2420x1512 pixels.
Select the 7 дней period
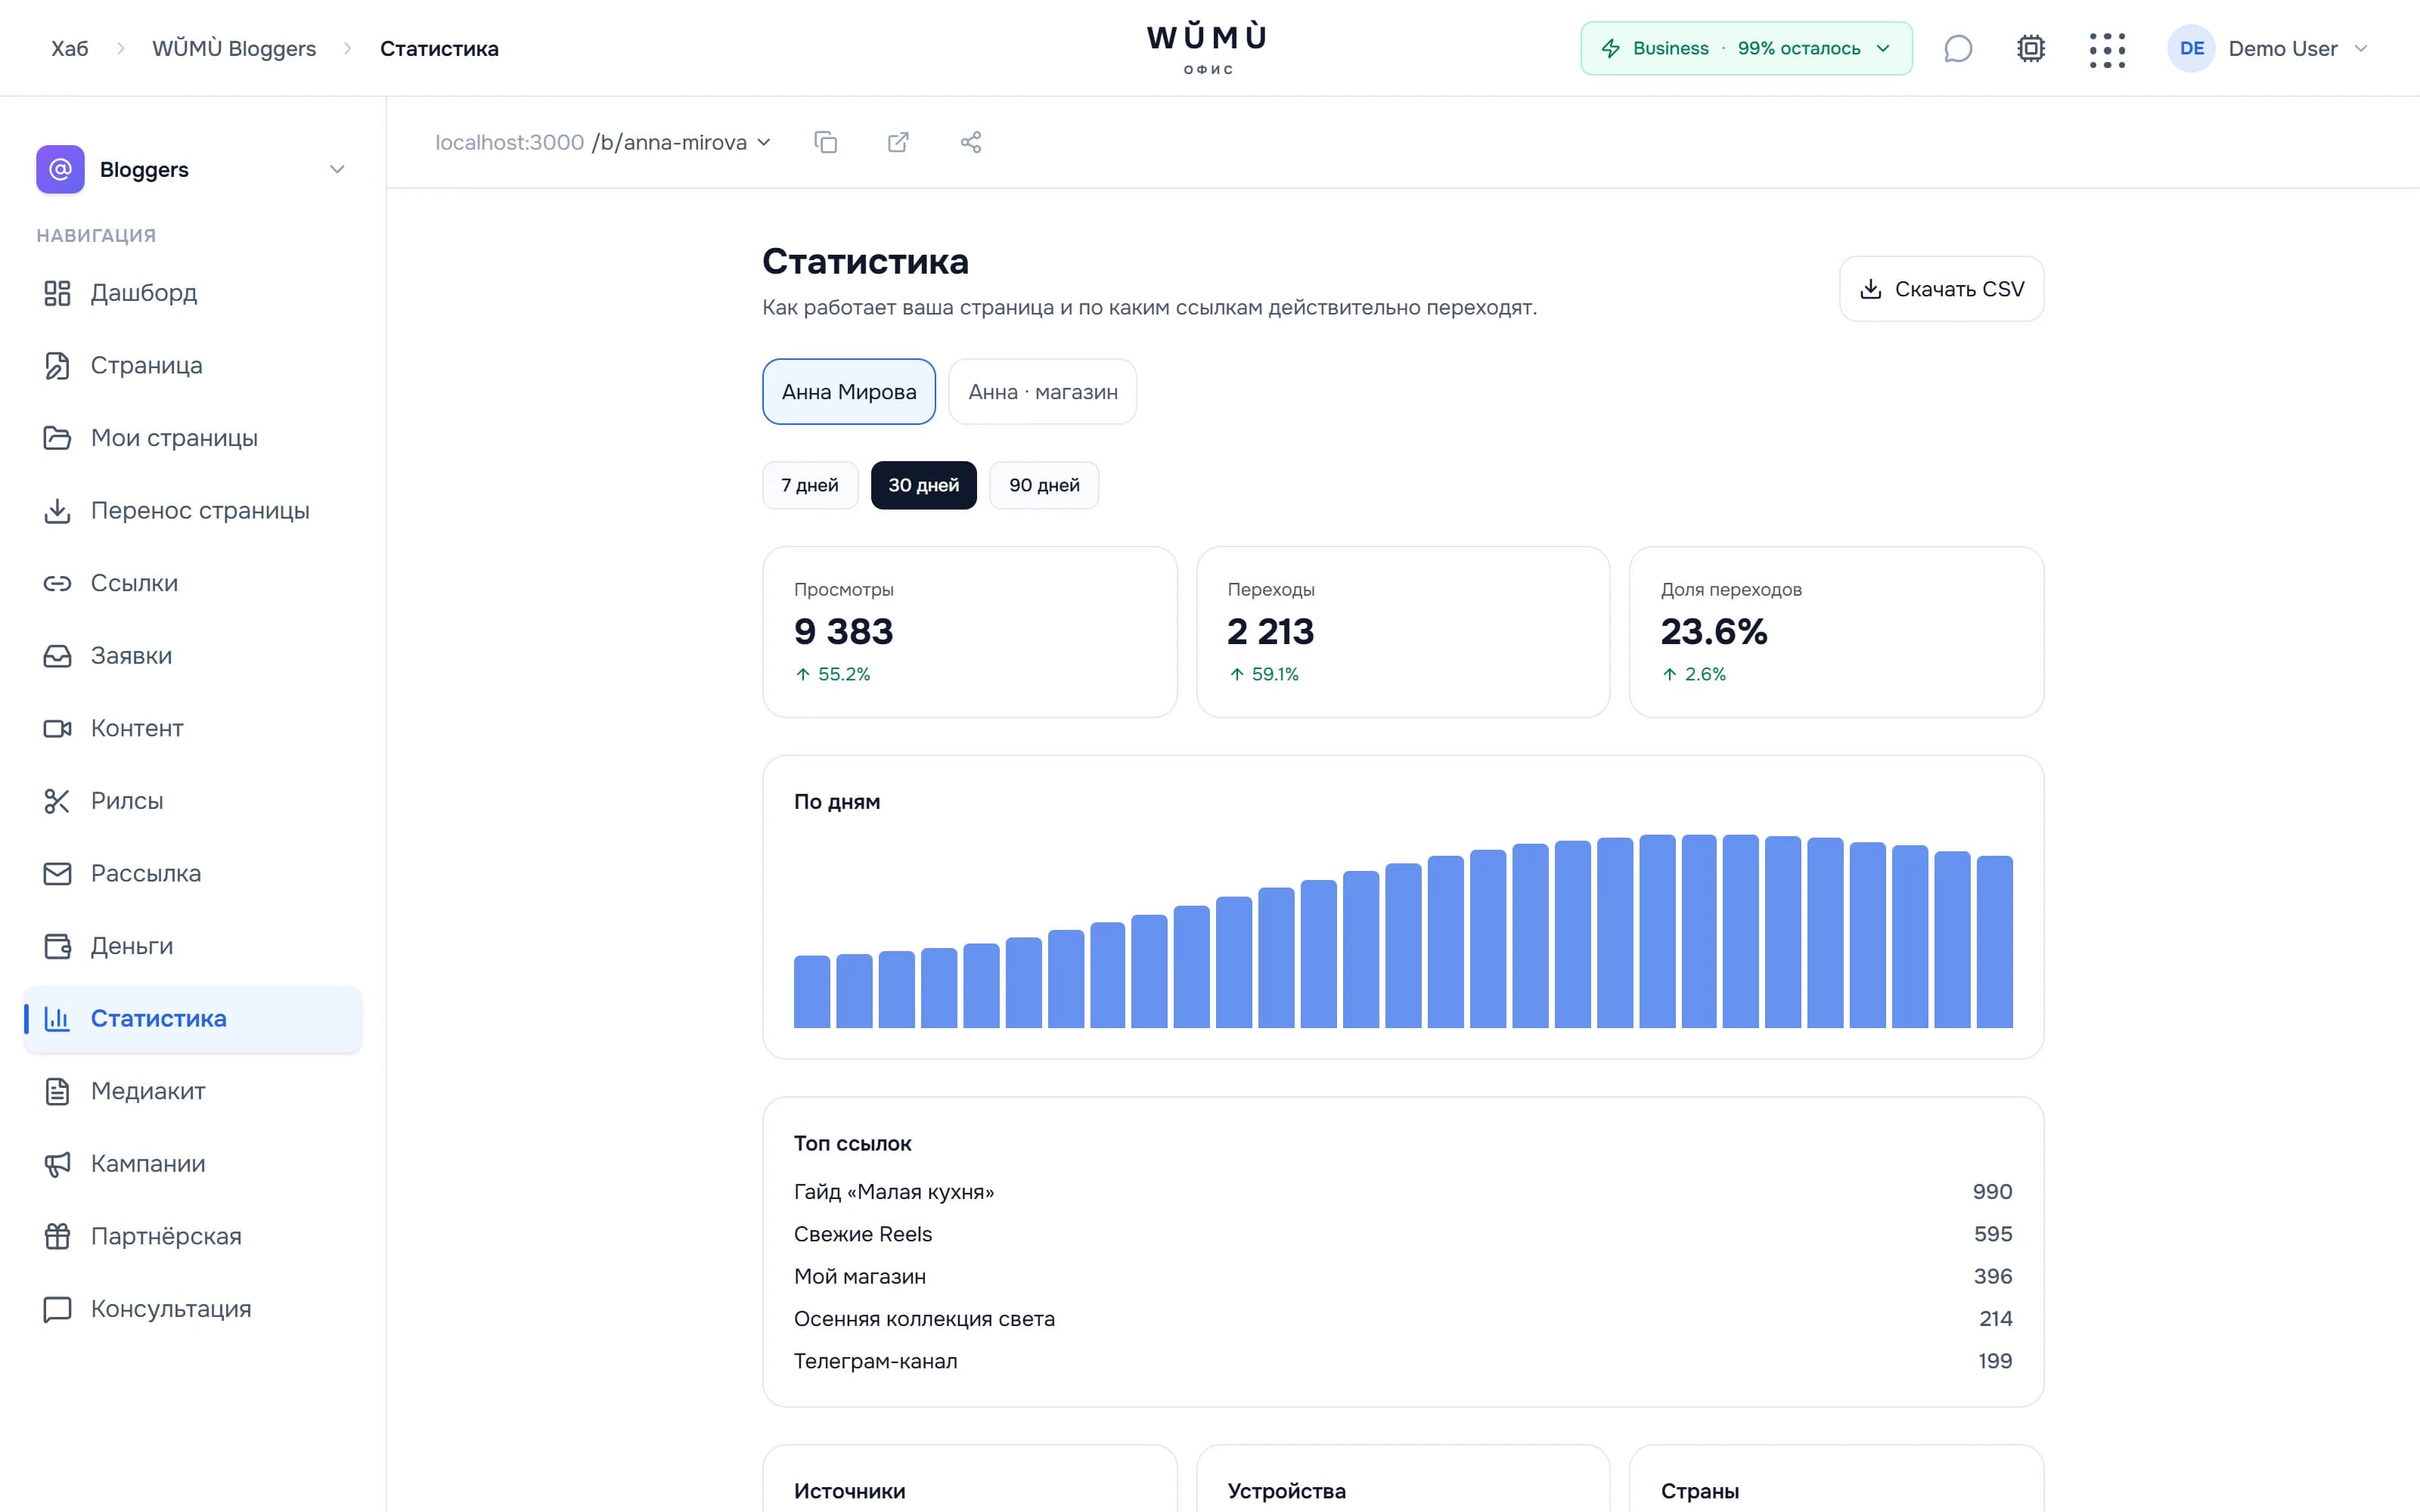[x=810, y=485]
